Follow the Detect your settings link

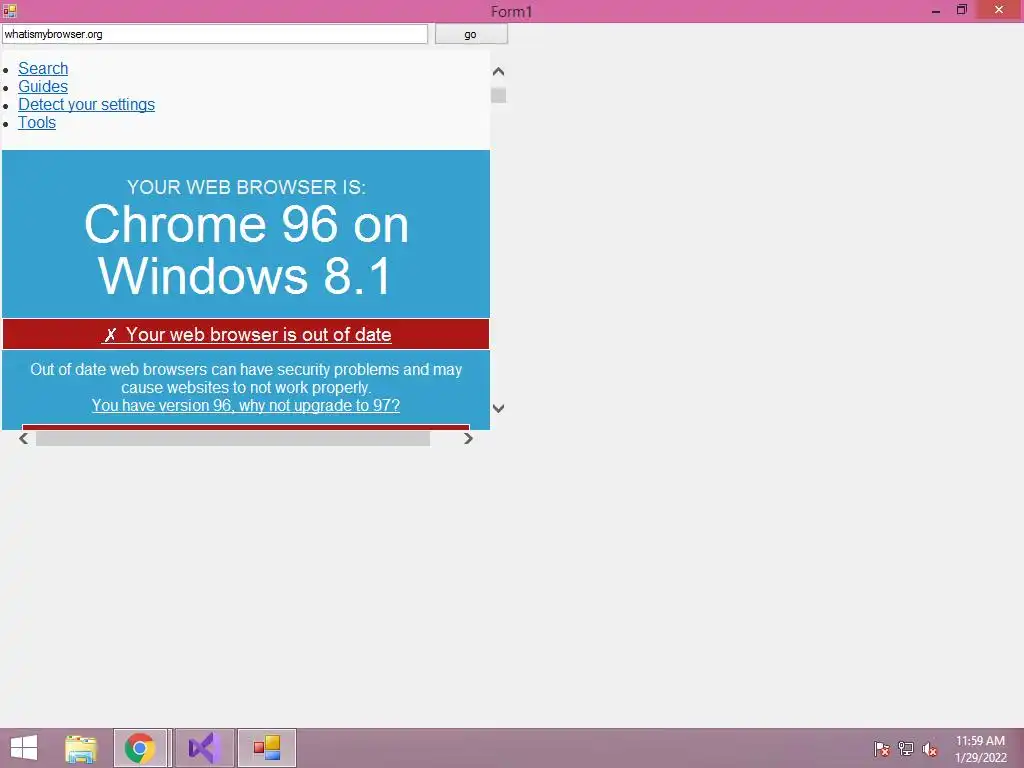coord(86,104)
